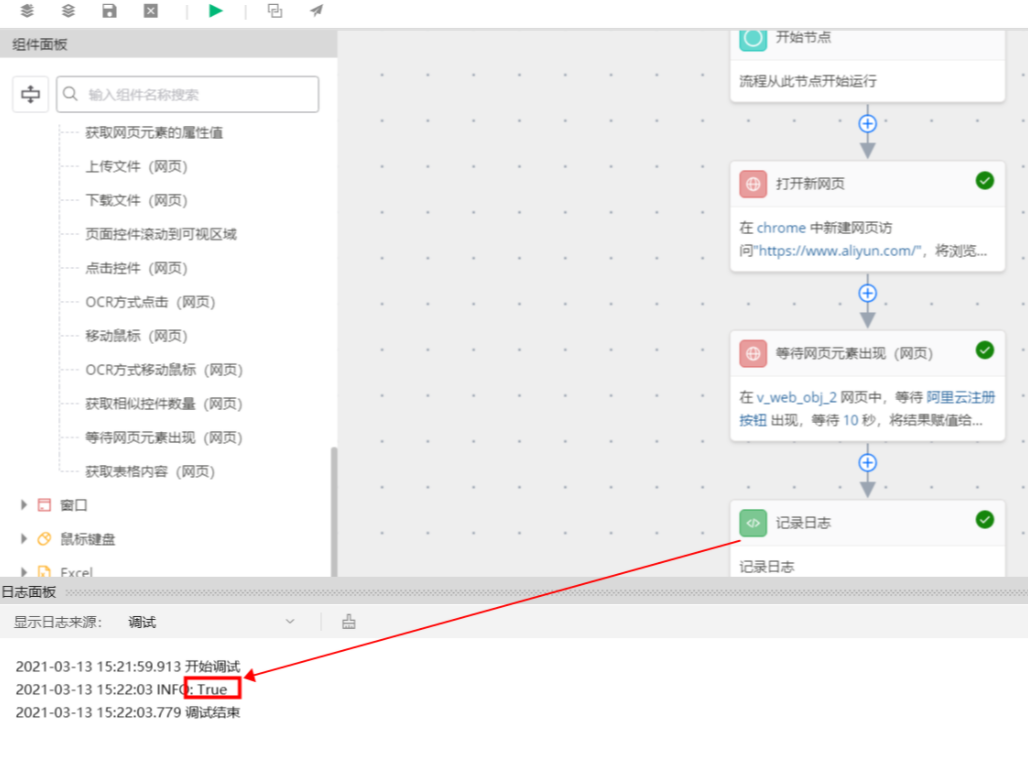Click the 10 seconds value link
Viewport: 1028px width, 778px height.
(850, 420)
